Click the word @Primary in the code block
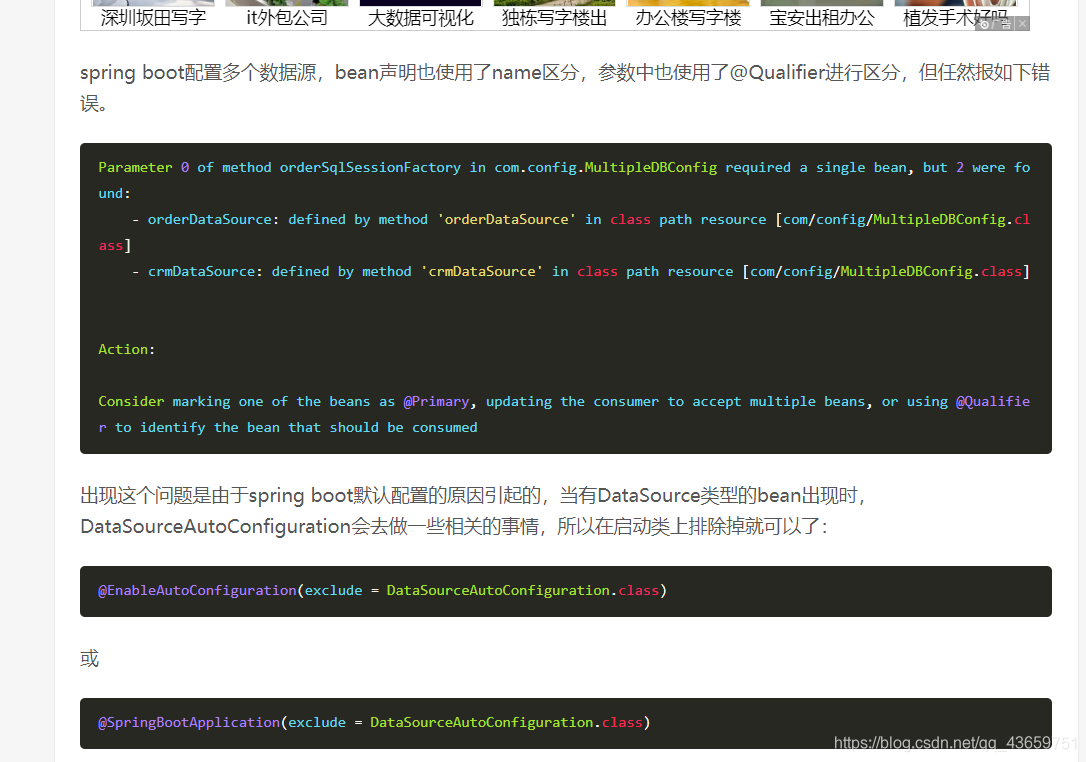 [x=437, y=401]
